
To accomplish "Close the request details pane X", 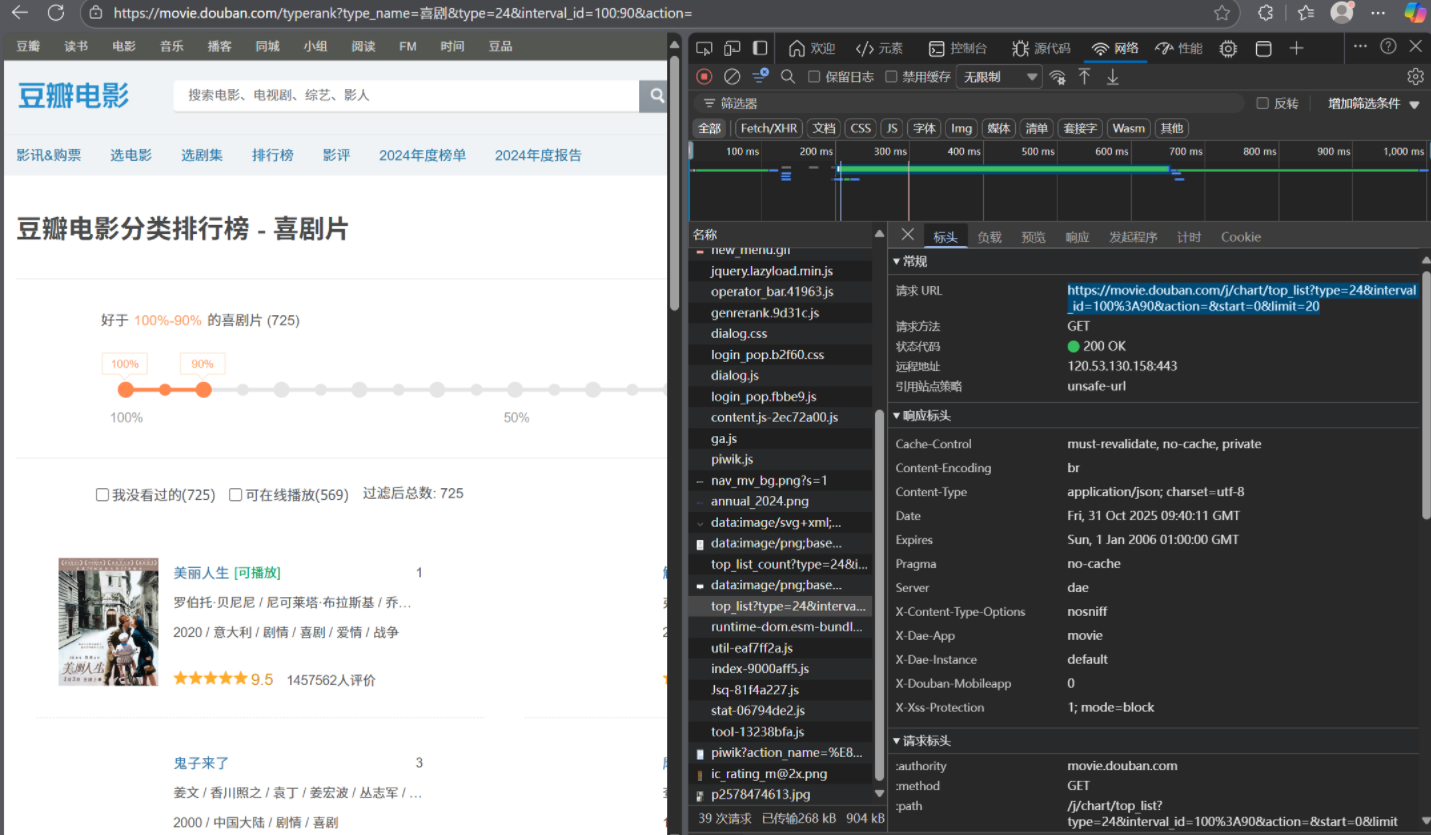I will pyautogui.click(x=907, y=234).
